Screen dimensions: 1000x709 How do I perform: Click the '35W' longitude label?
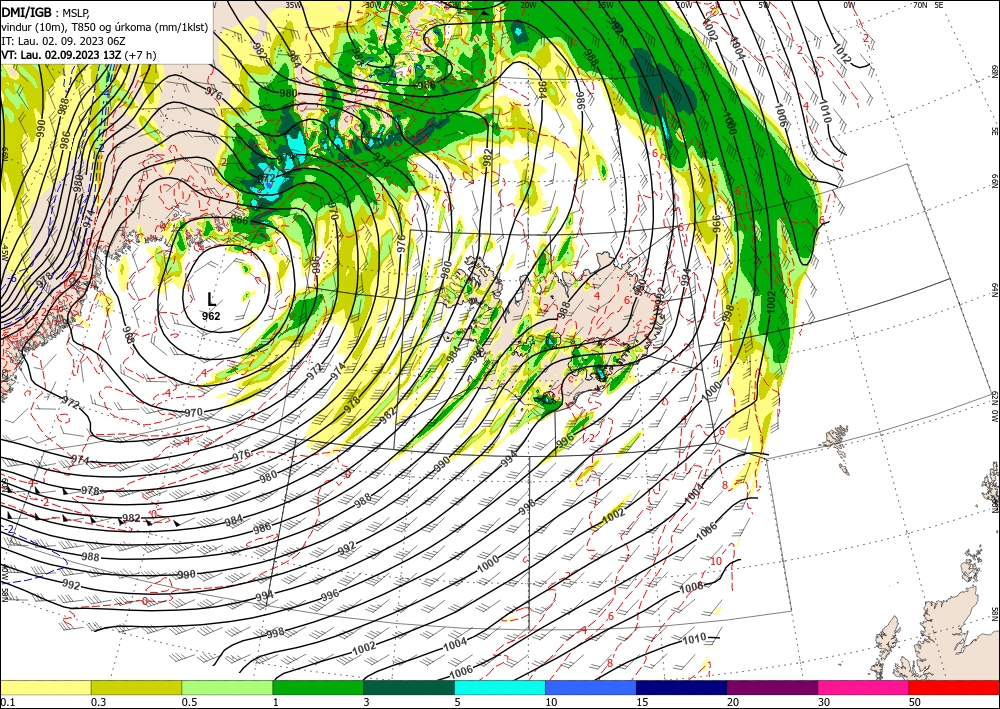(x=293, y=4)
